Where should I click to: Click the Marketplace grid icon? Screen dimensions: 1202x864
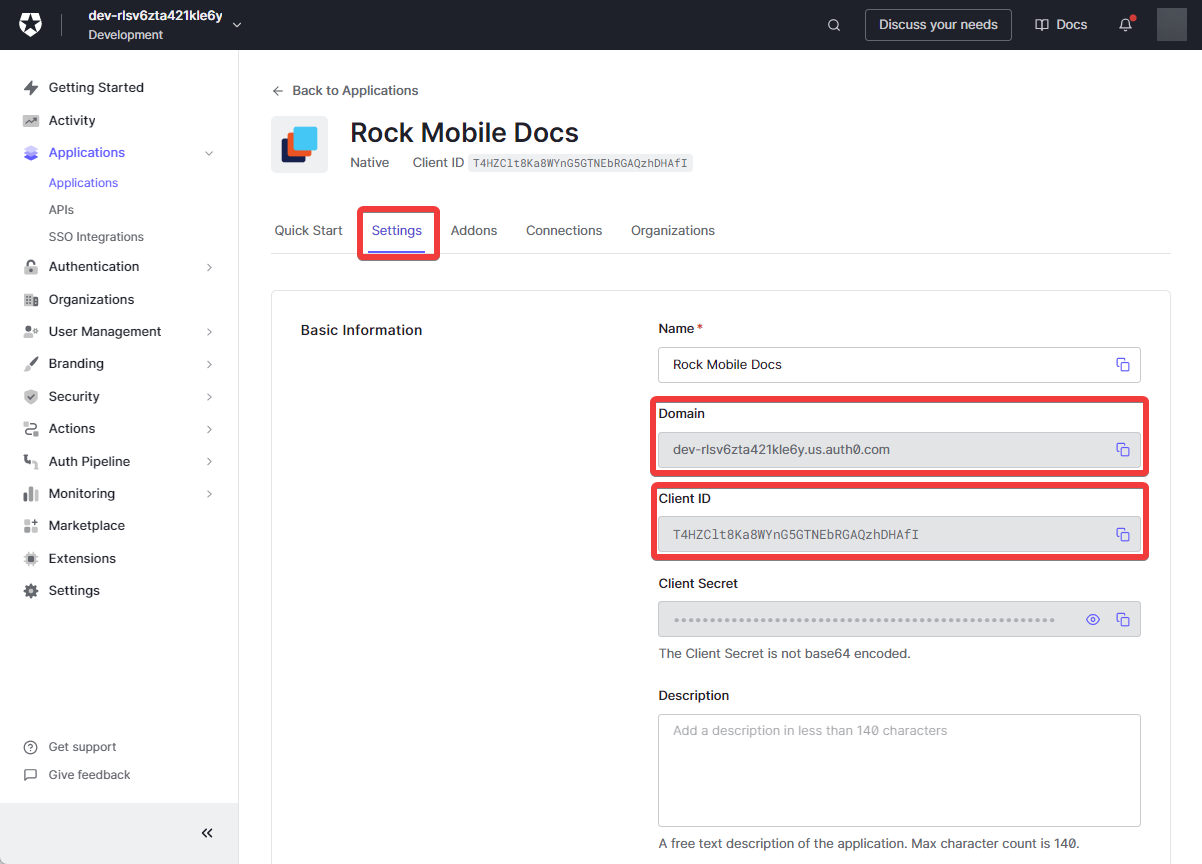click(31, 526)
